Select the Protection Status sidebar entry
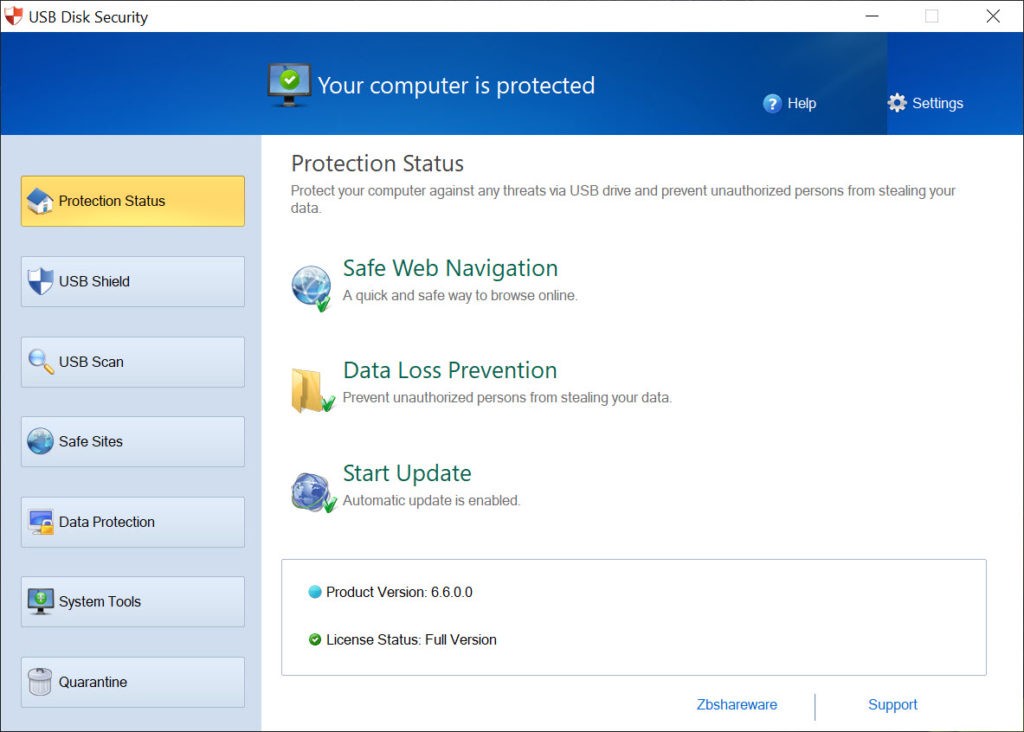 click(131, 201)
